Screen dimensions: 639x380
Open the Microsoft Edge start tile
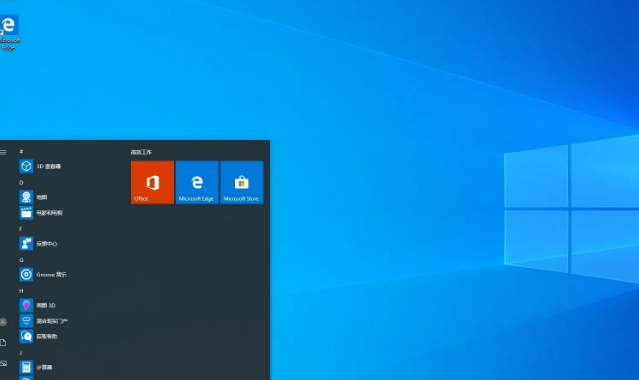pyautogui.click(x=197, y=182)
